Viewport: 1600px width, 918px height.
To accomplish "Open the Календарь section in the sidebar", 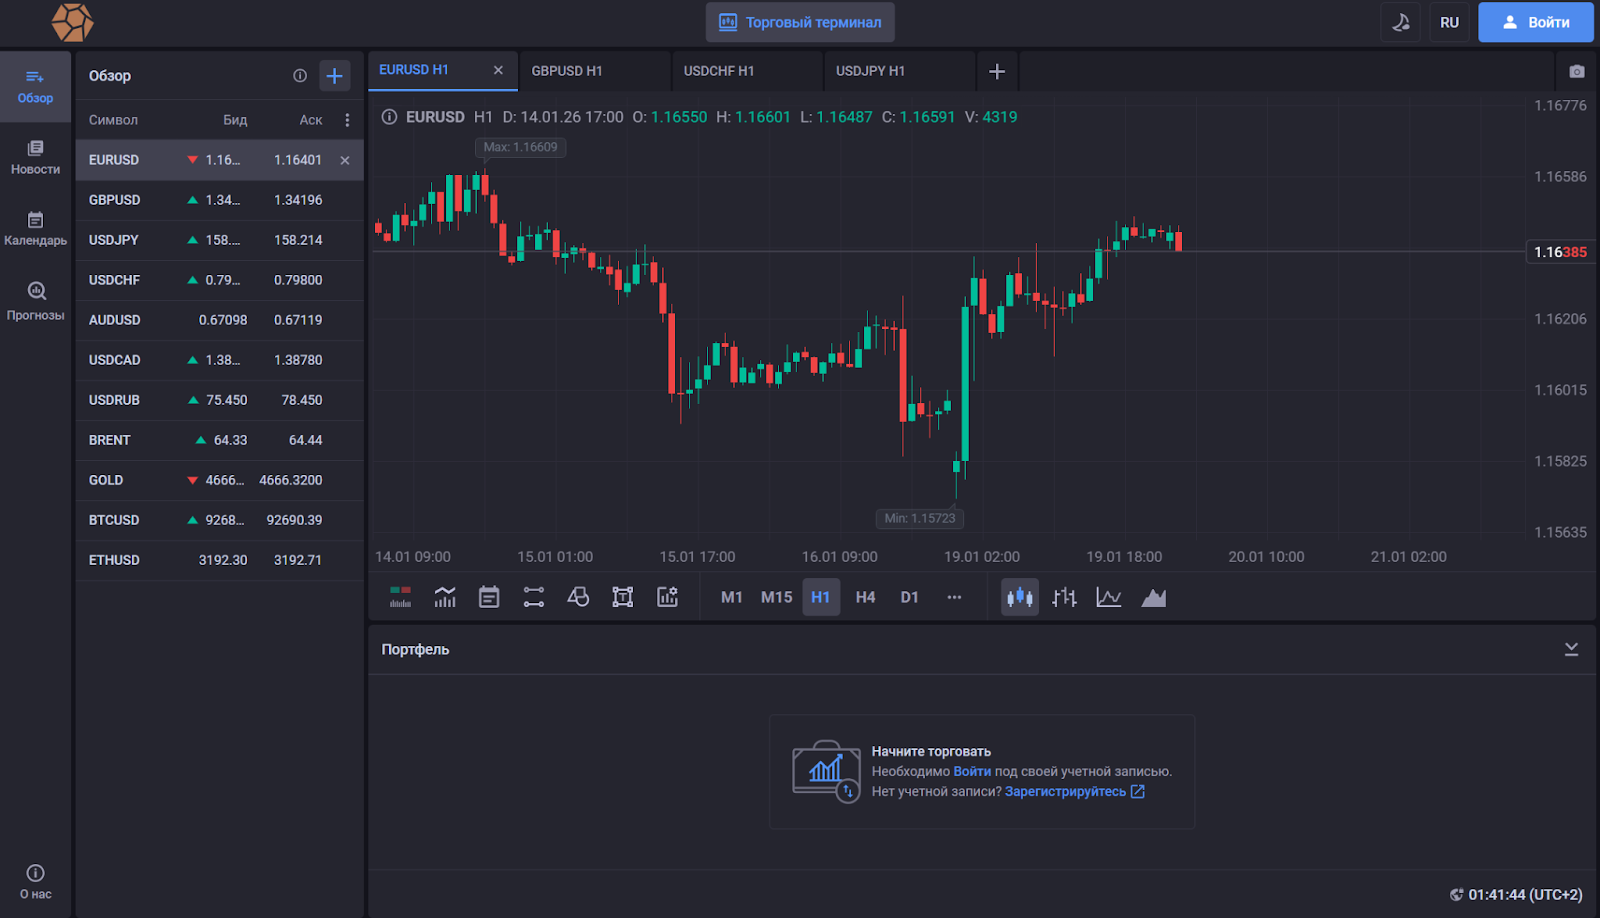I will click(35, 228).
